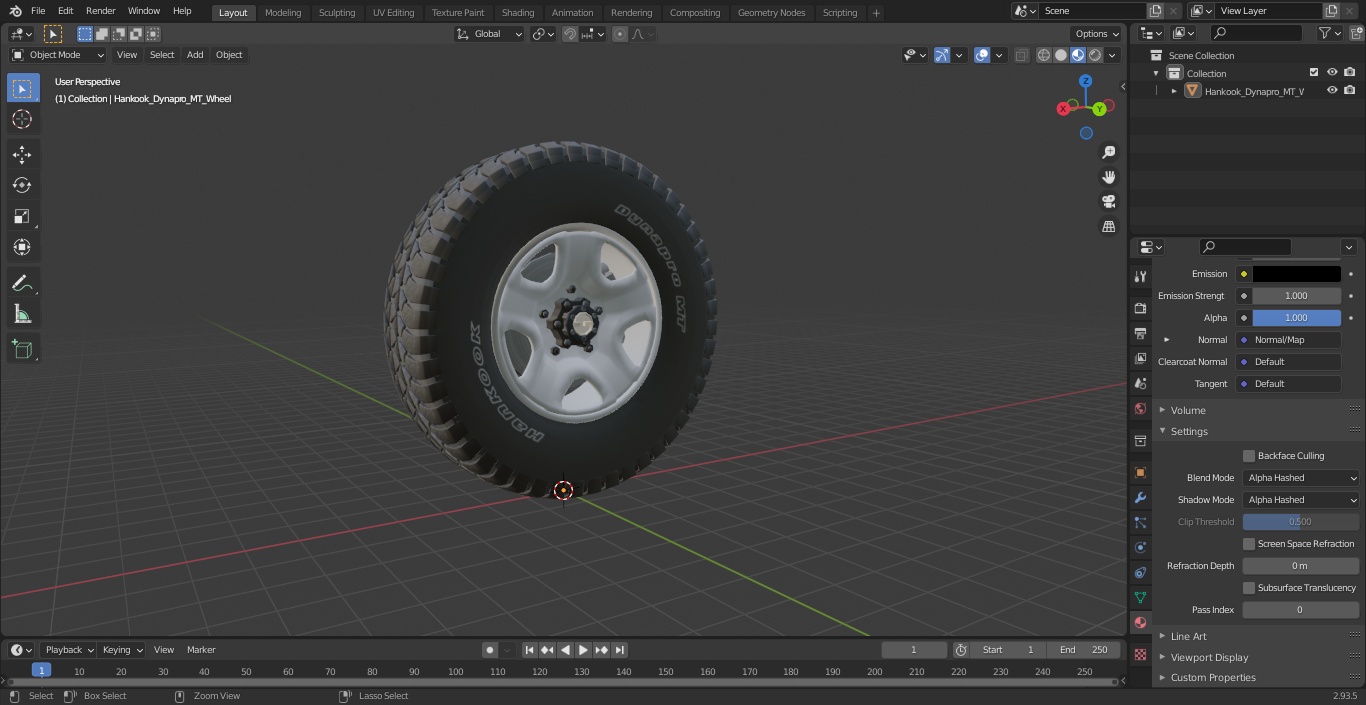This screenshot has height=705, width=1366.
Task: Select the Measure tool
Action: tap(22, 315)
